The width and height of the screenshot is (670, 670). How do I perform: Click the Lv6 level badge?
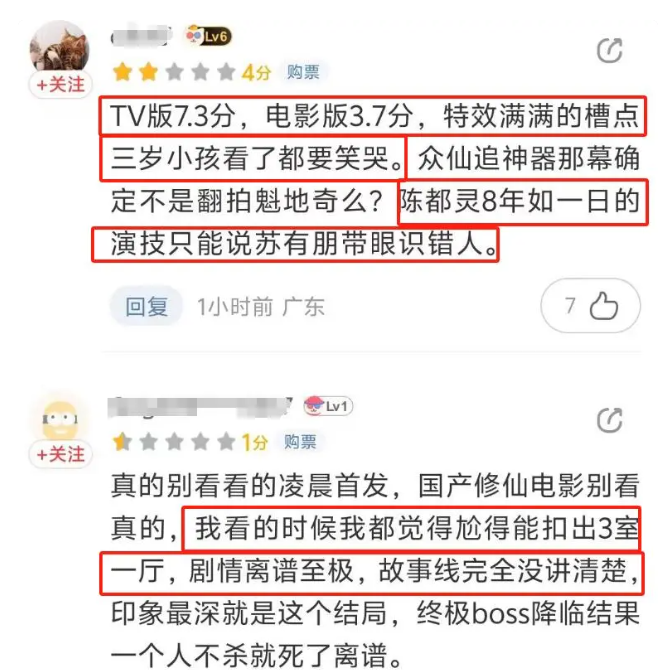[x=209, y=36]
